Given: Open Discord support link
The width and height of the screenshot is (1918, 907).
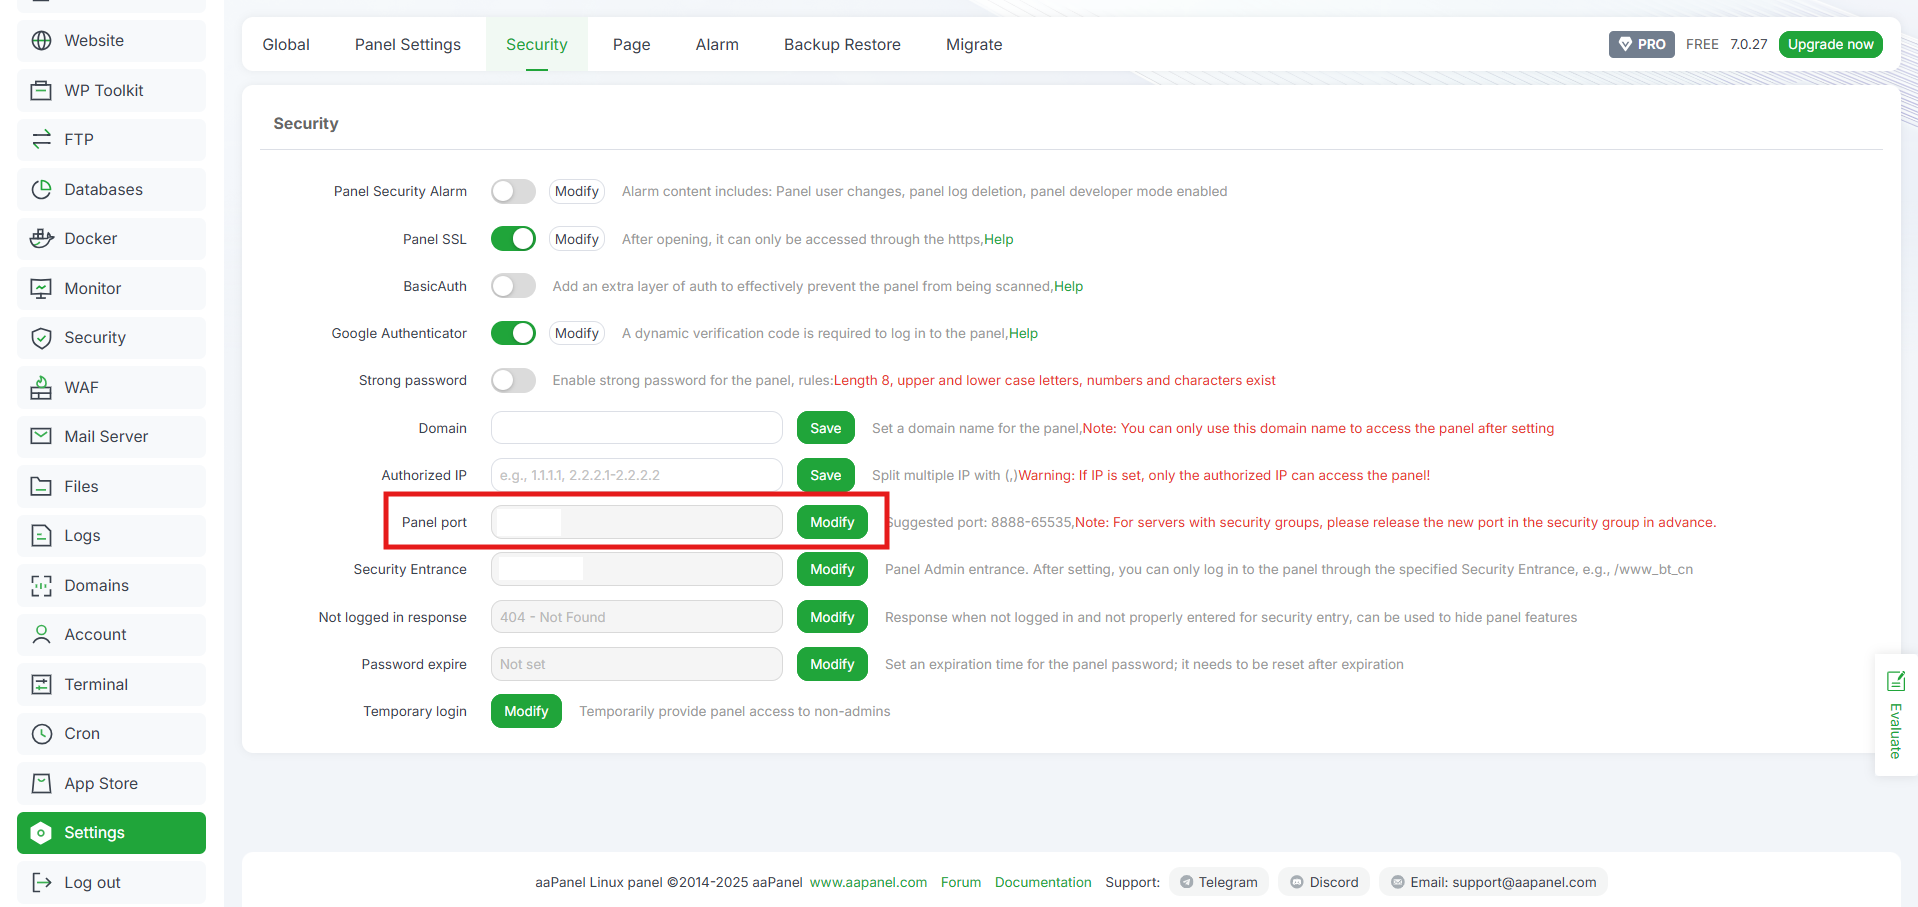Looking at the screenshot, I should click(x=1324, y=882).
